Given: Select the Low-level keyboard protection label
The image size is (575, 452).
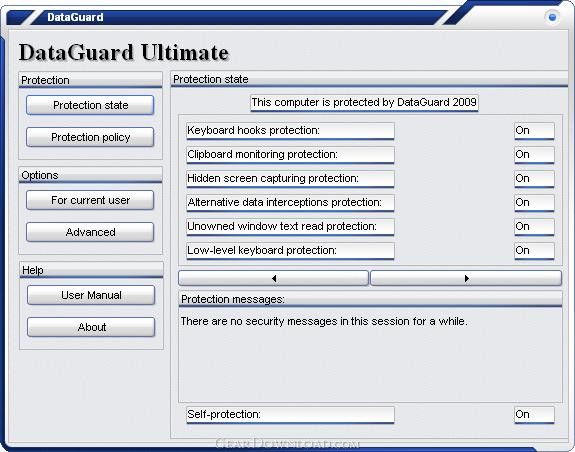Looking at the screenshot, I should [x=290, y=251].
